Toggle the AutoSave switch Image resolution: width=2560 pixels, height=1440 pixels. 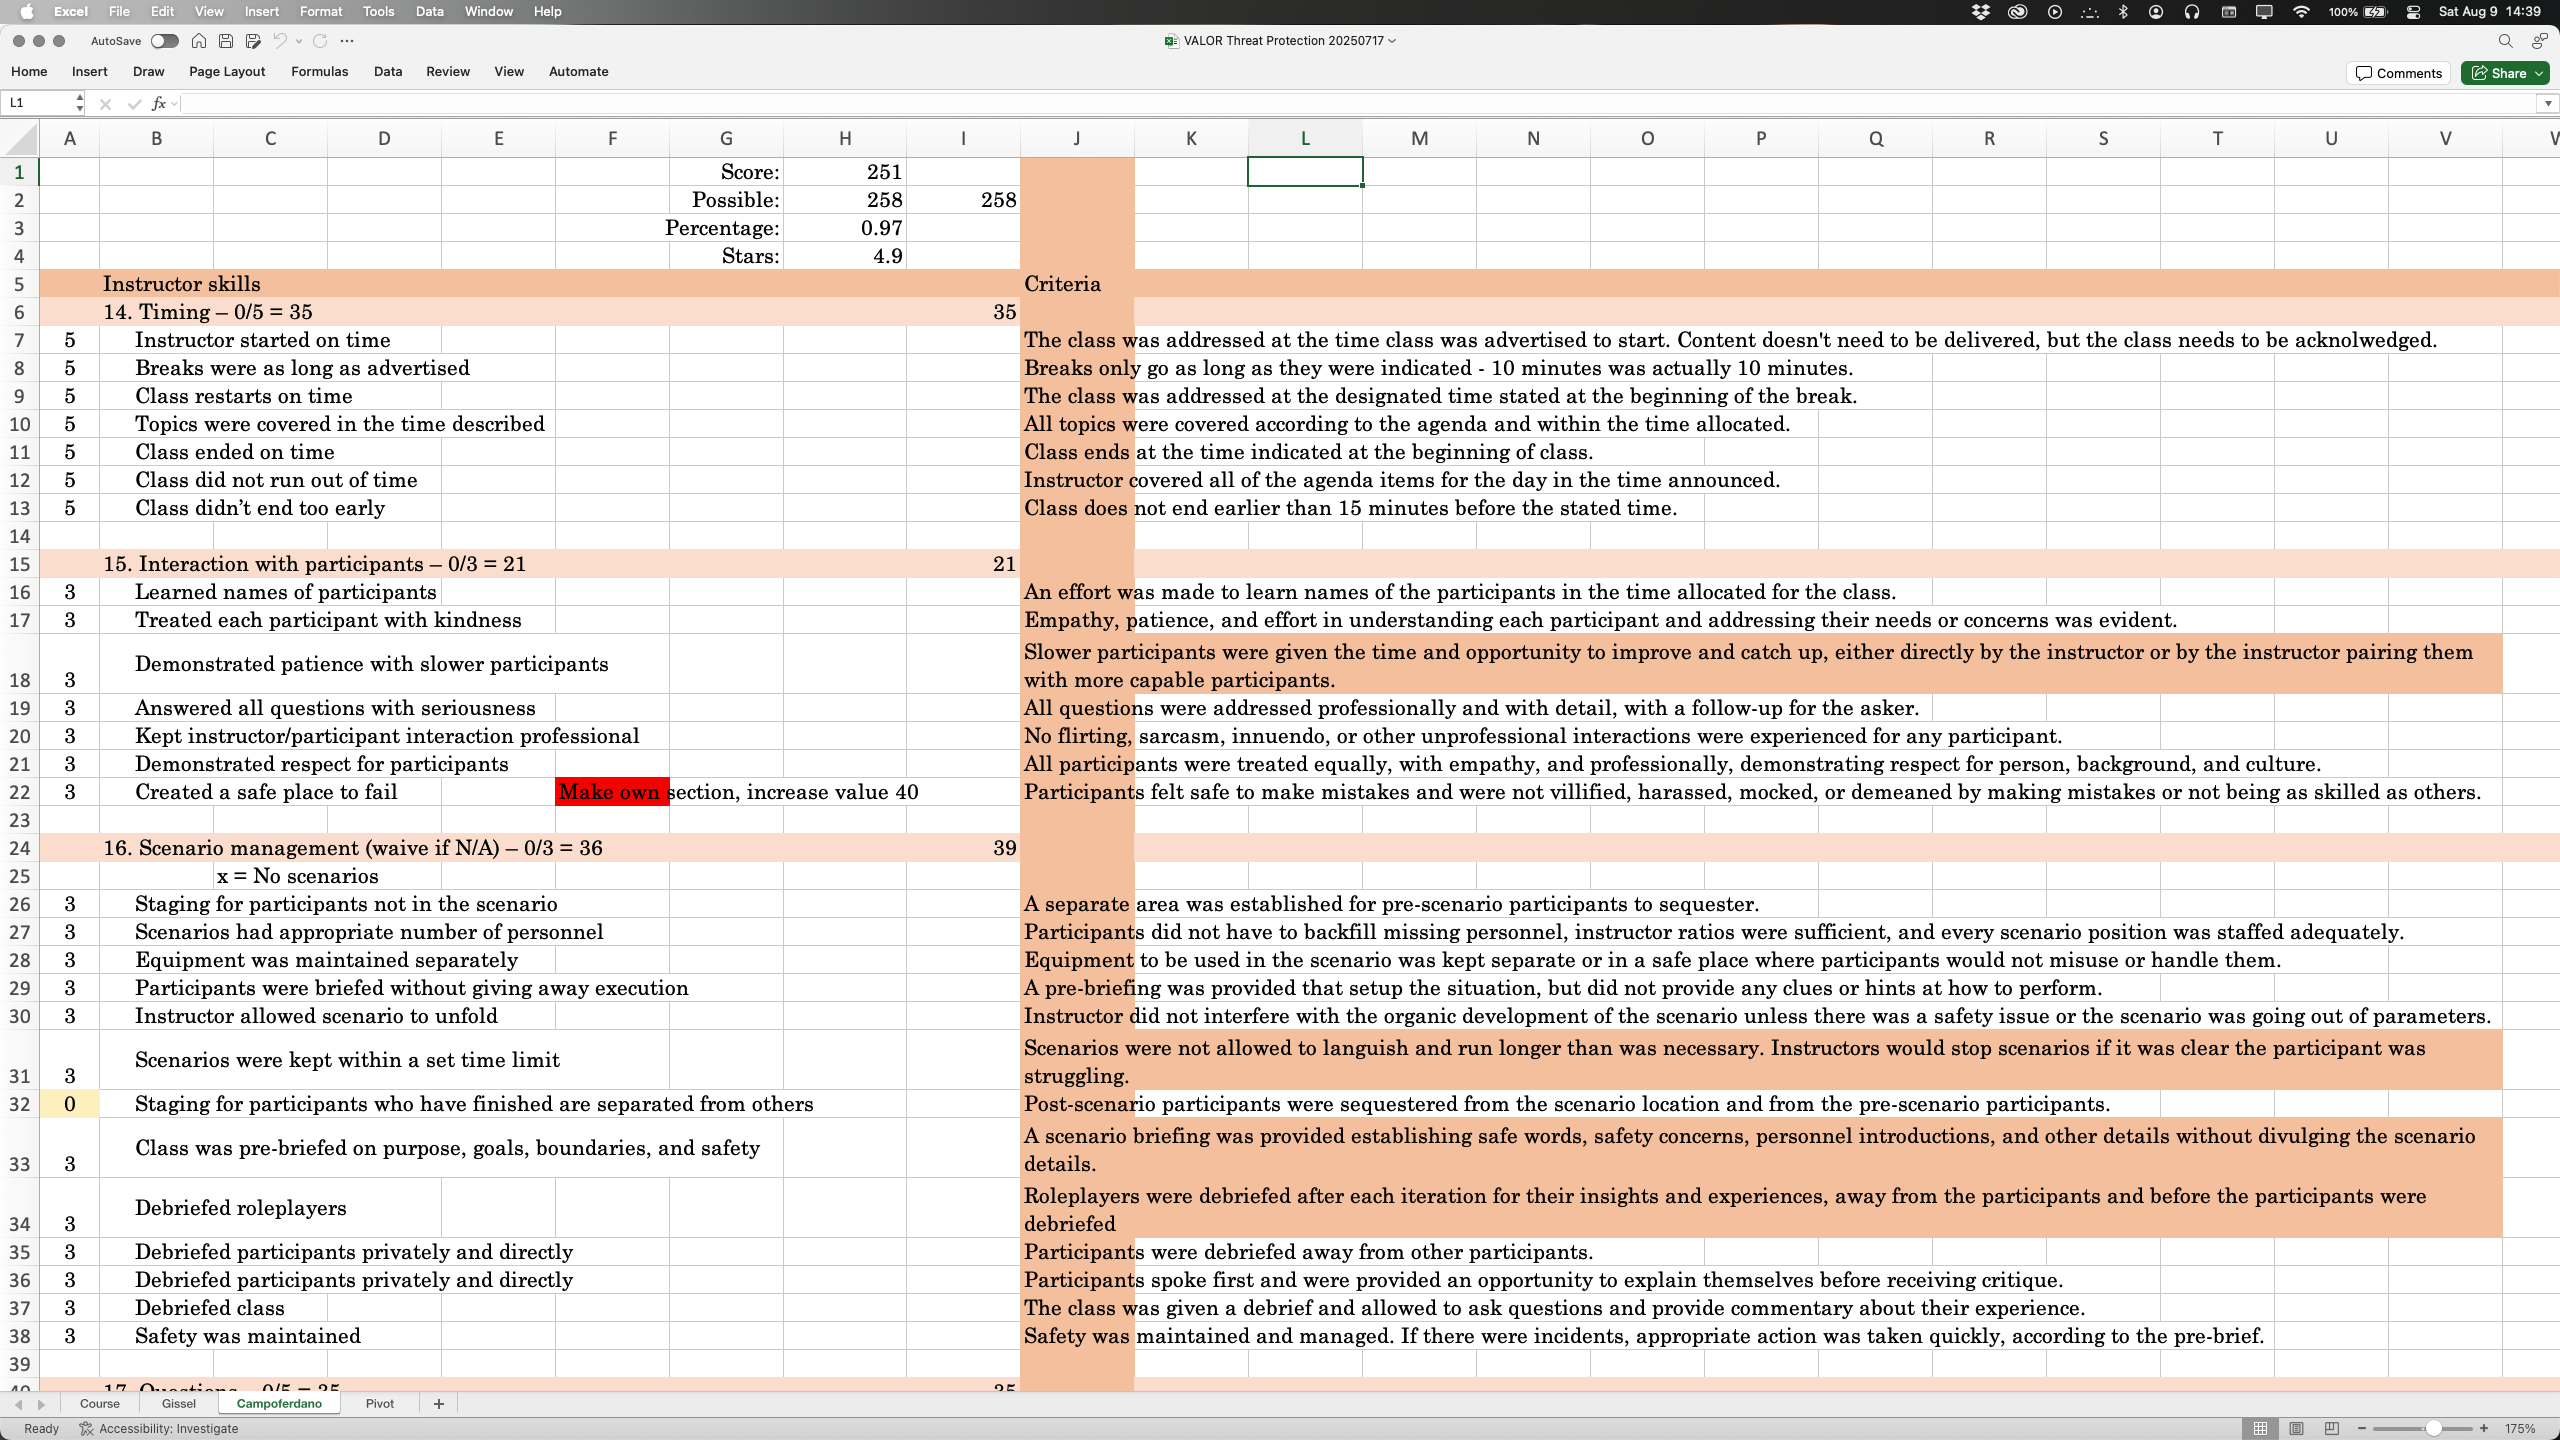165,41
